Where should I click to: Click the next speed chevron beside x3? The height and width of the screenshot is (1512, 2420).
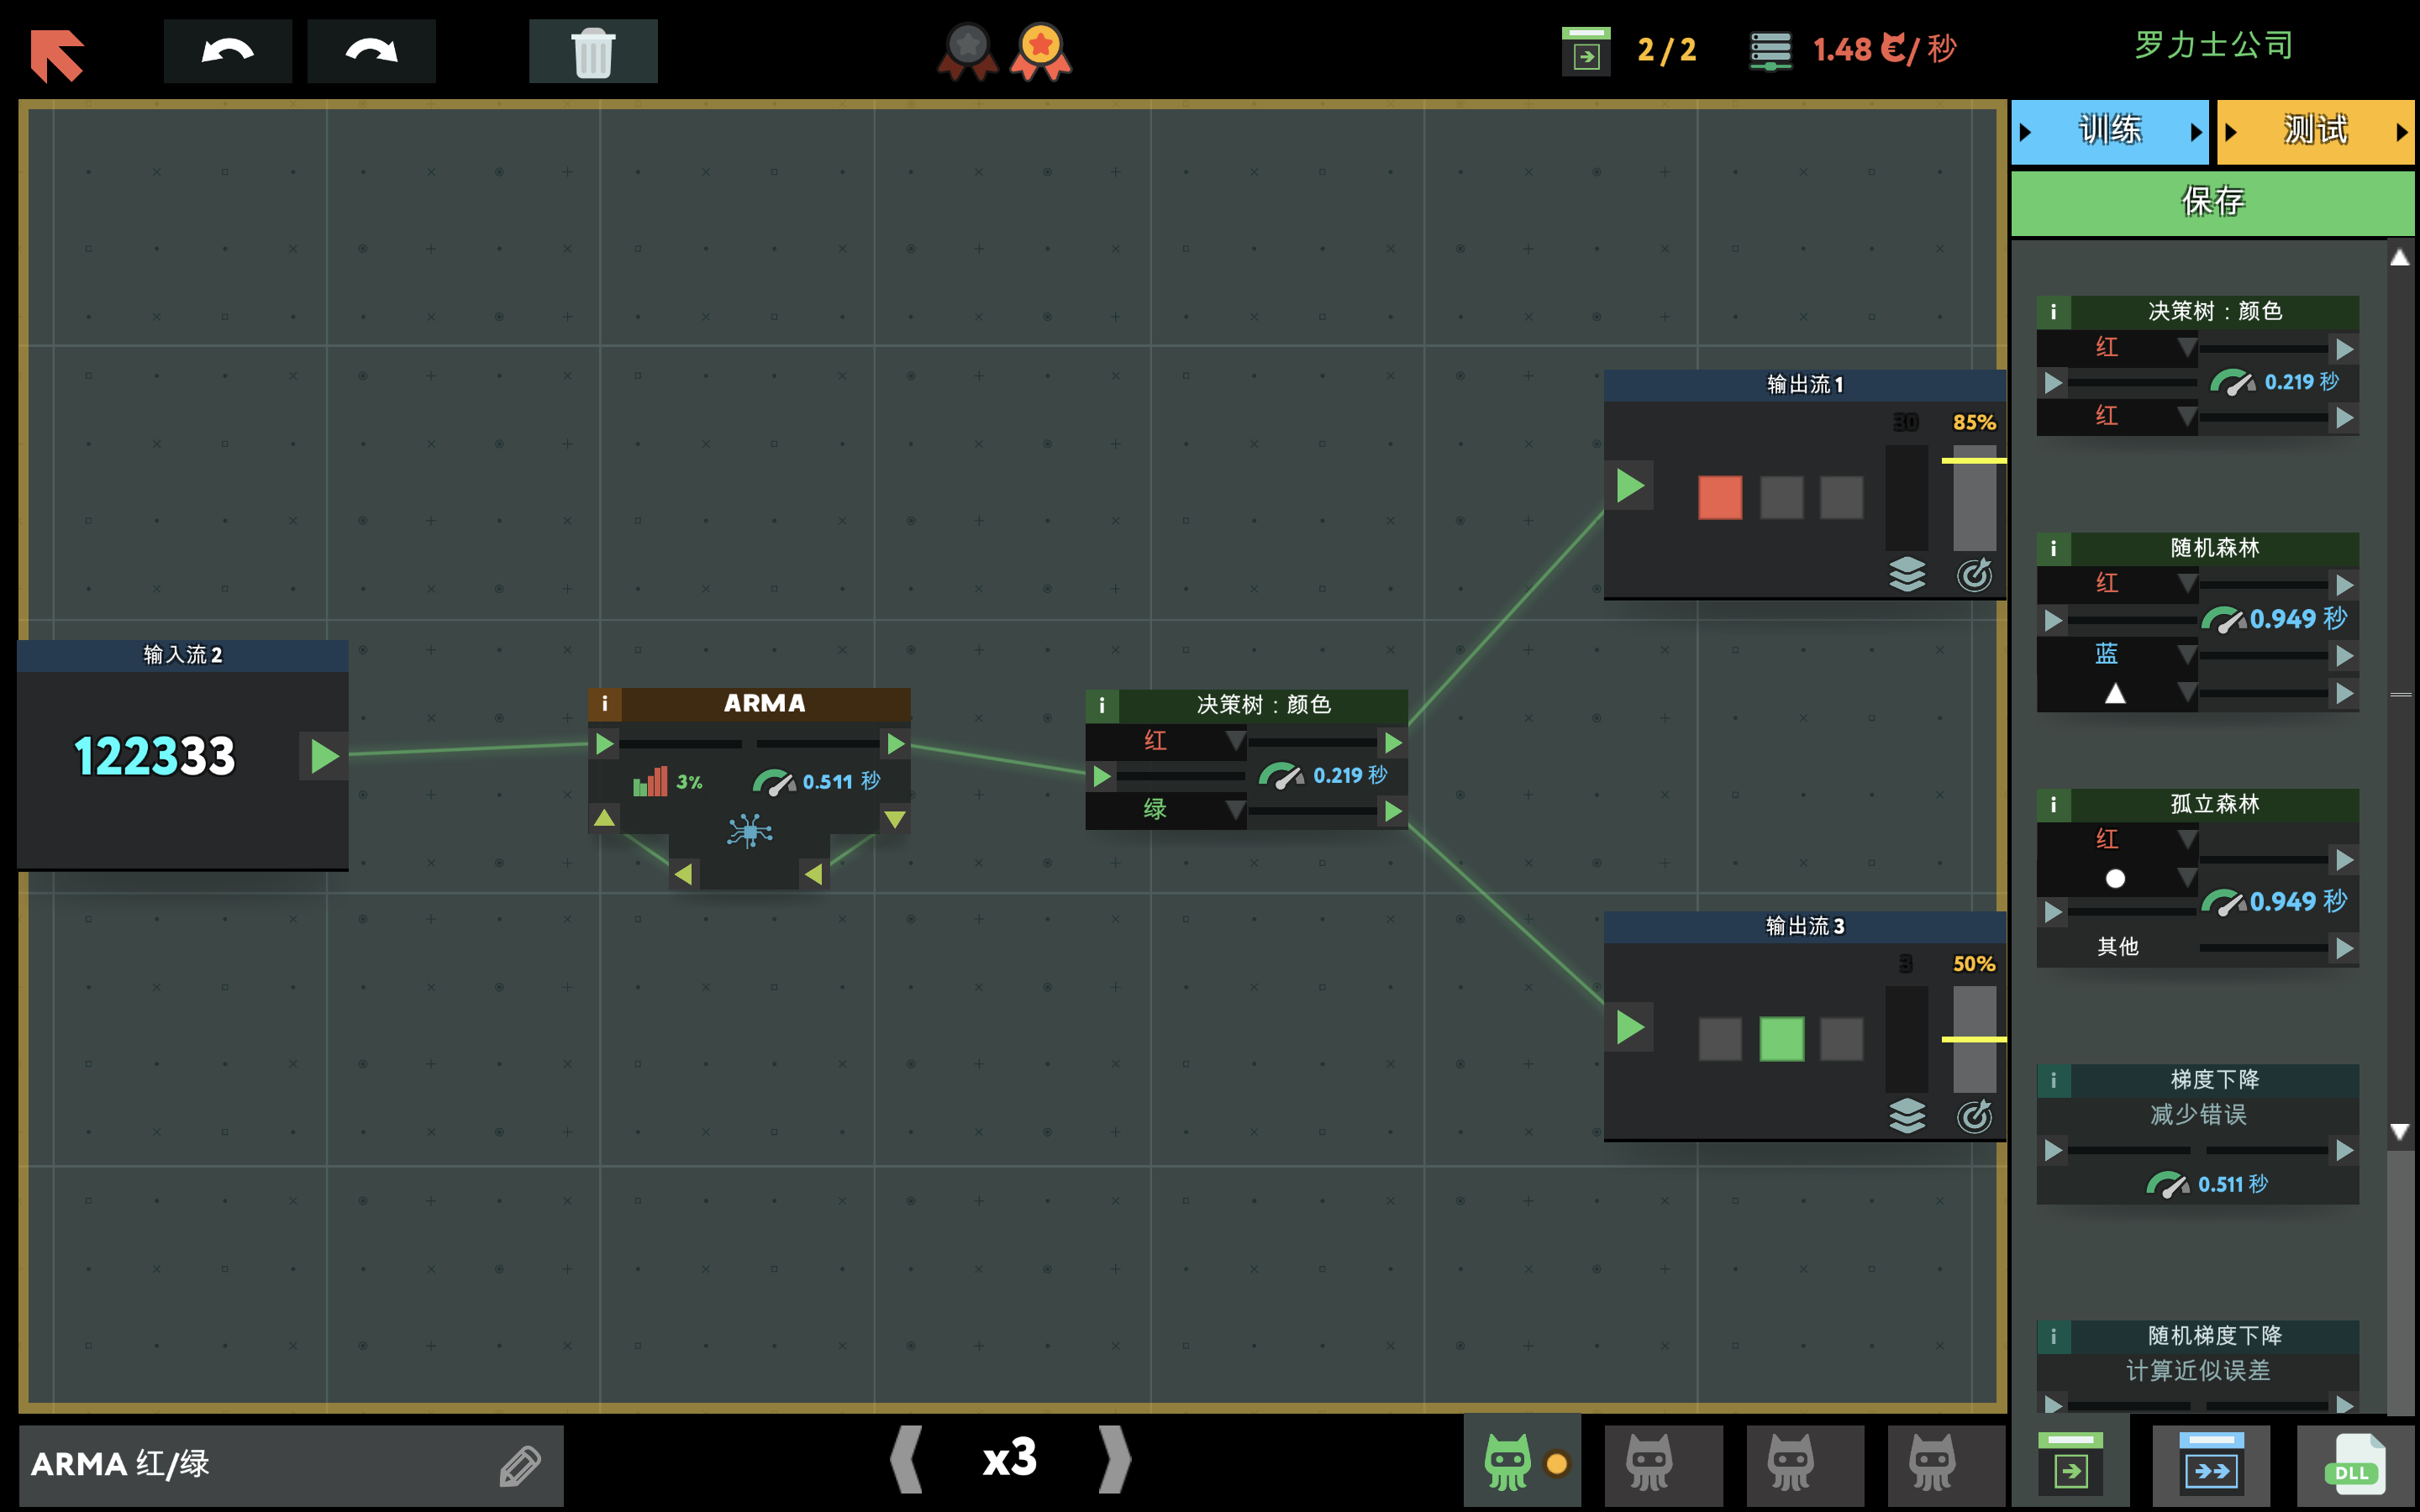(x=1114, y=1459)
